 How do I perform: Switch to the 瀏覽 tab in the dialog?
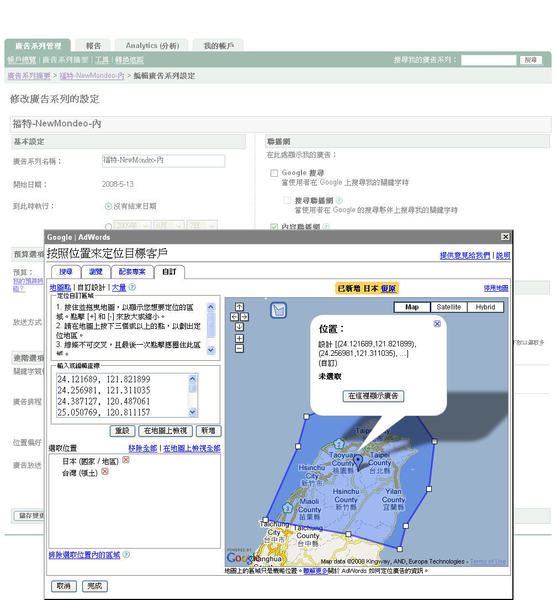pyautogui.click(x=96, y=272)
